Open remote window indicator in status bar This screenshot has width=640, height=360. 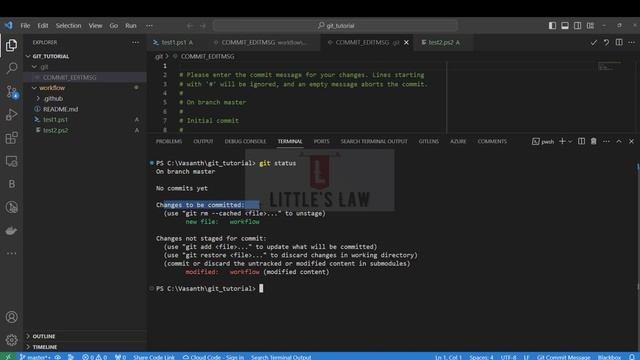pos(8,357)
